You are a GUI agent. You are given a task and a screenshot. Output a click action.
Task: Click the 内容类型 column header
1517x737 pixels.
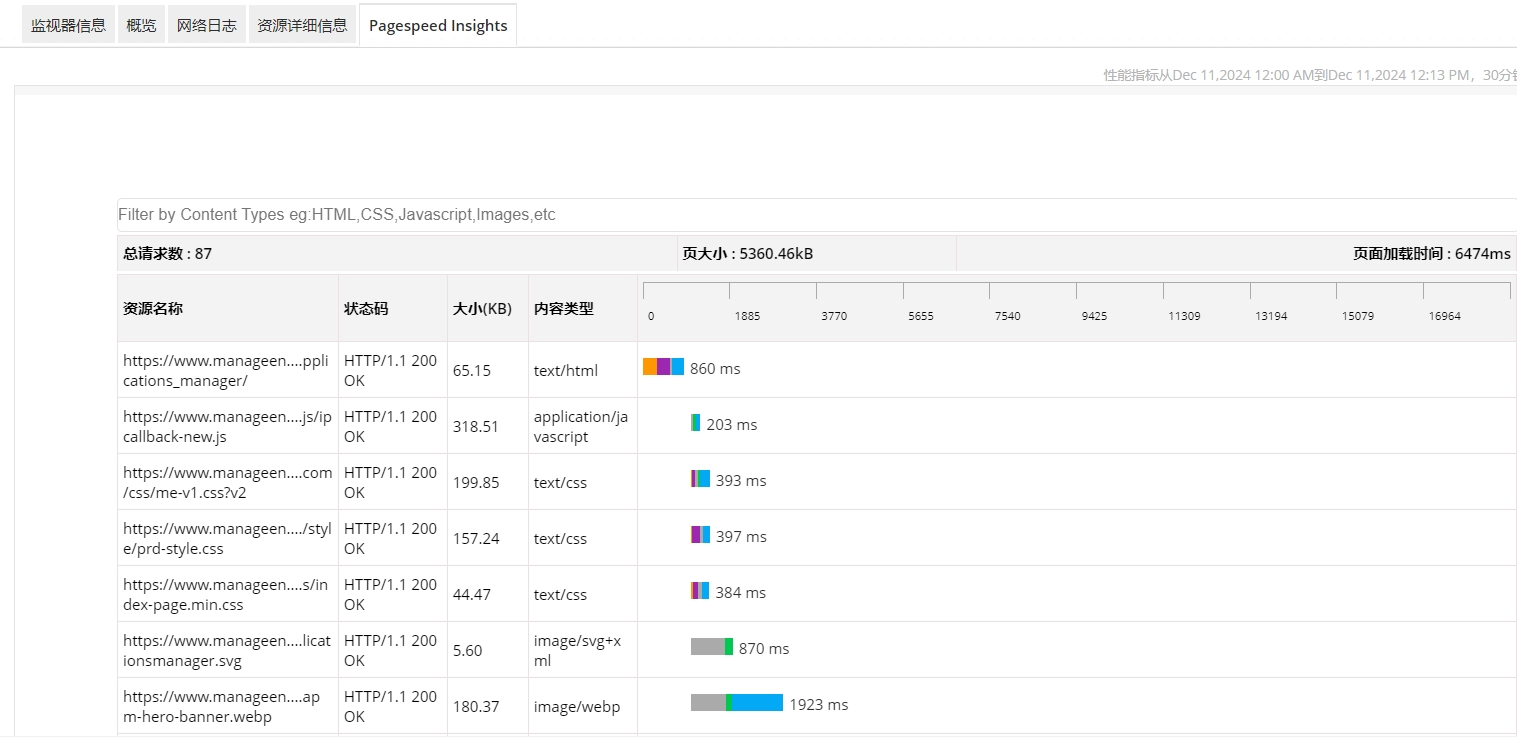pos(563,309)
